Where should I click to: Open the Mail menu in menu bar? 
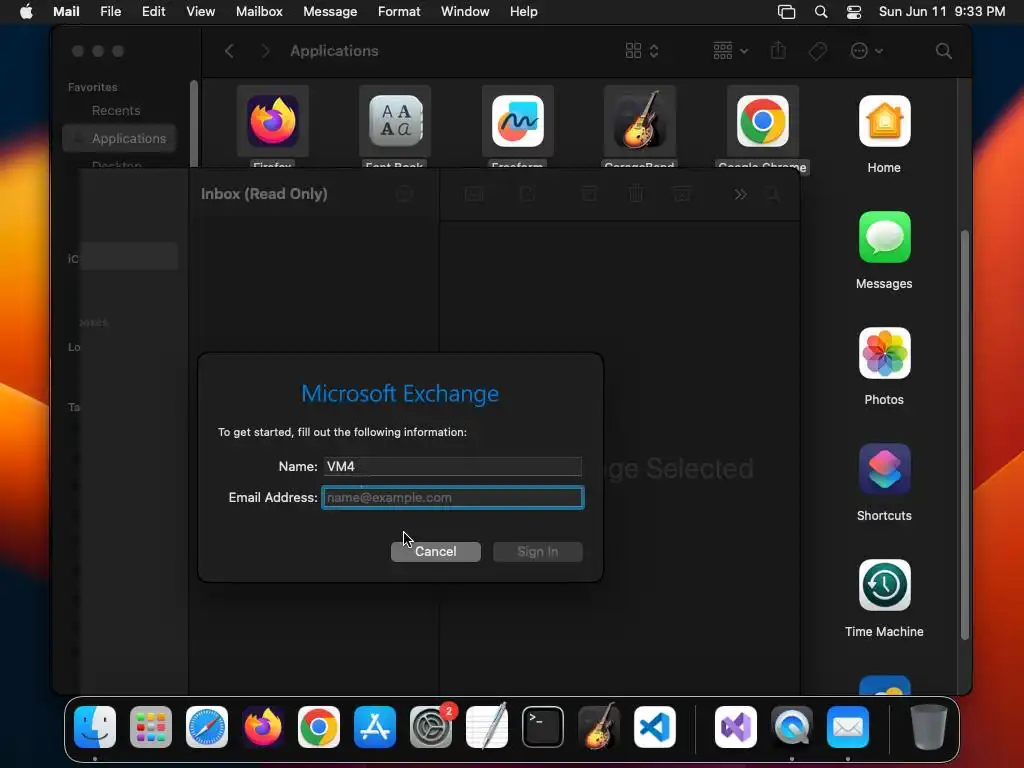pyautogui.click(x=66, y=12)
